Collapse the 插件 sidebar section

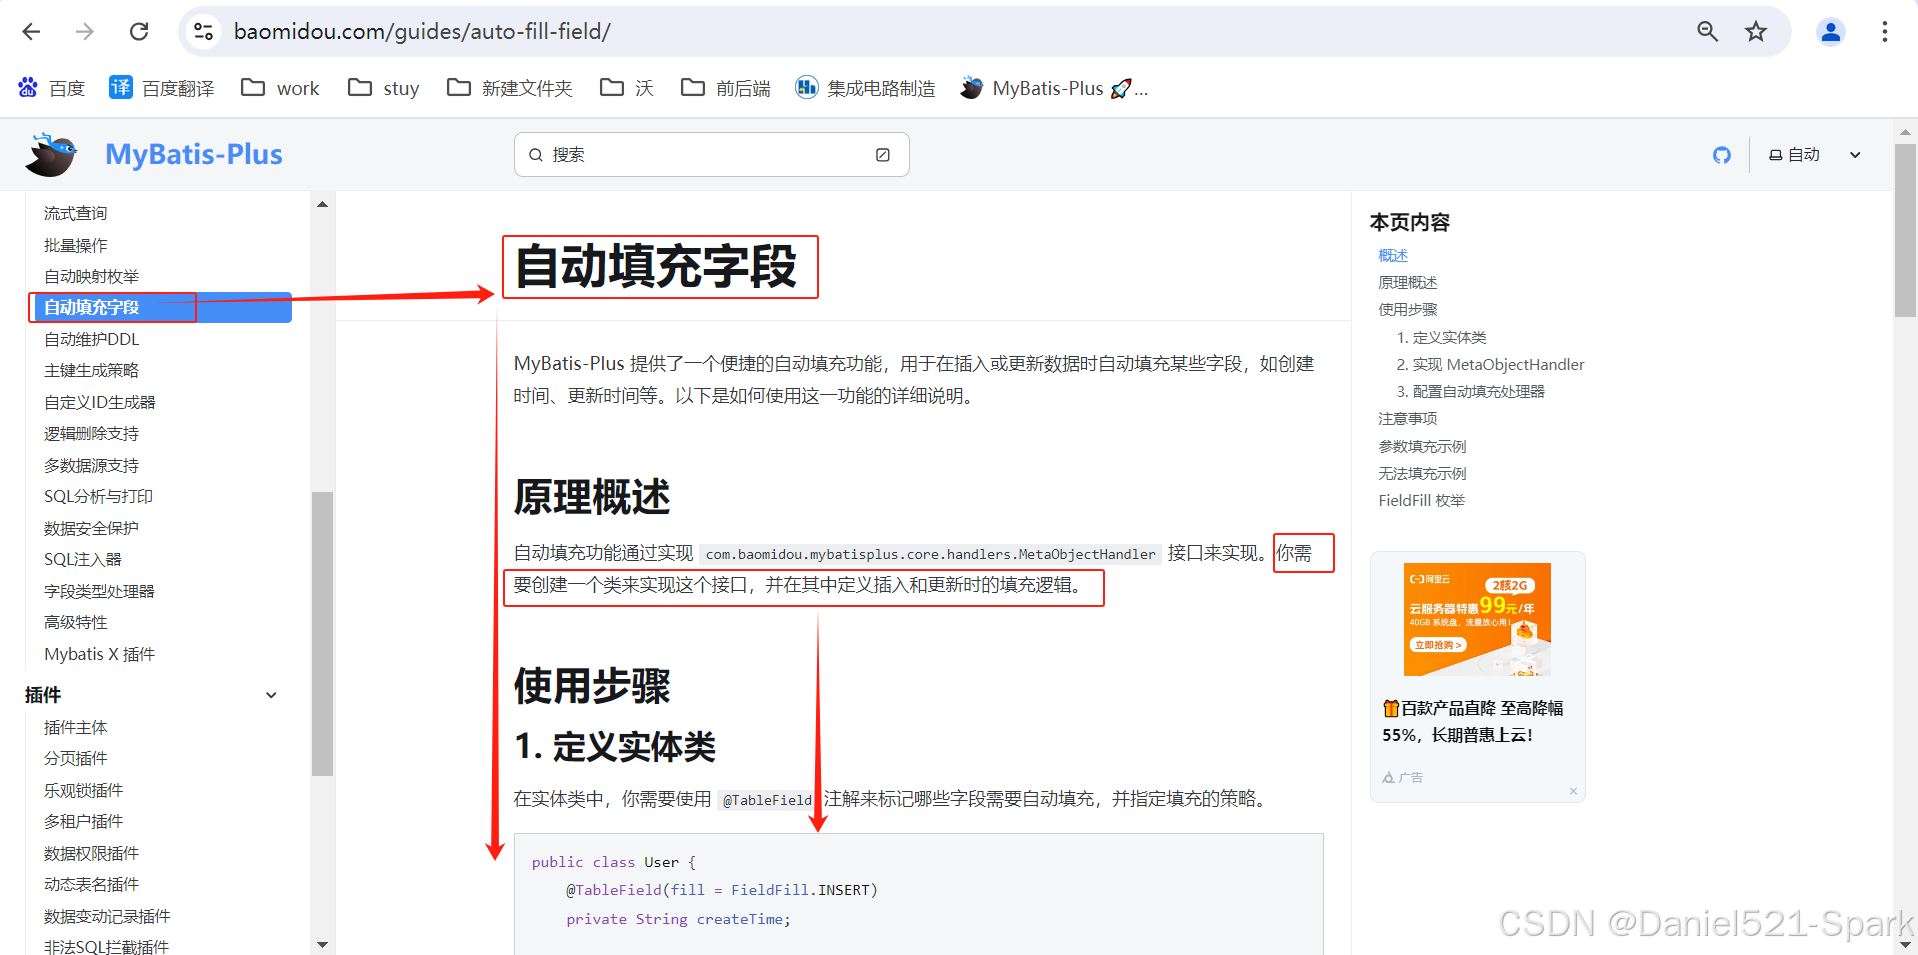click(271, 695)
